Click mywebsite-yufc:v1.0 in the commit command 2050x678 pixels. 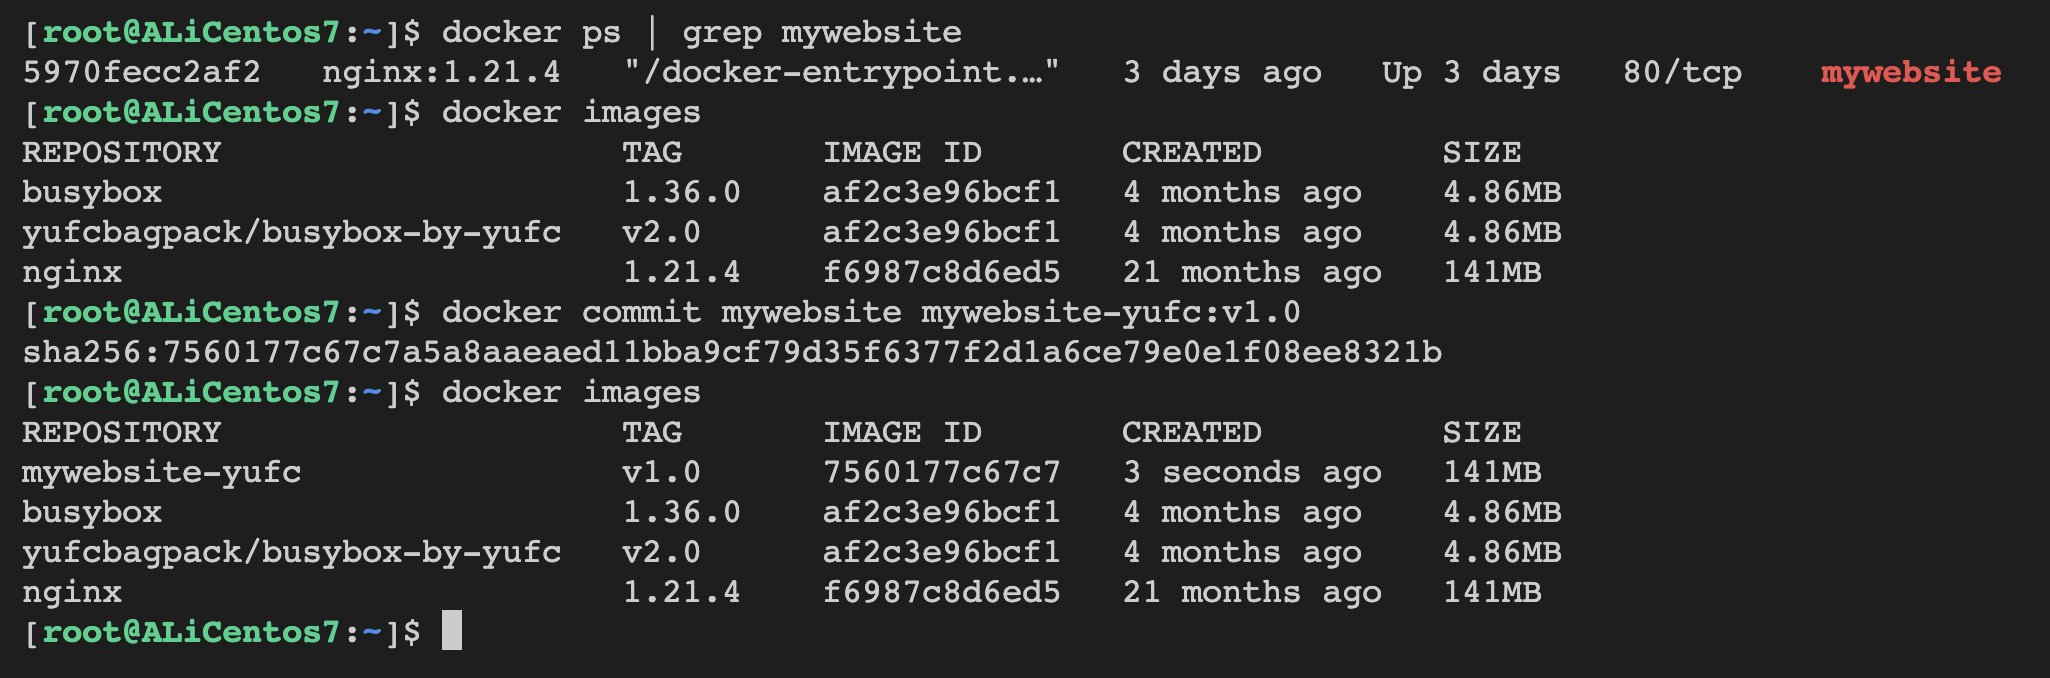point(1111,312)
